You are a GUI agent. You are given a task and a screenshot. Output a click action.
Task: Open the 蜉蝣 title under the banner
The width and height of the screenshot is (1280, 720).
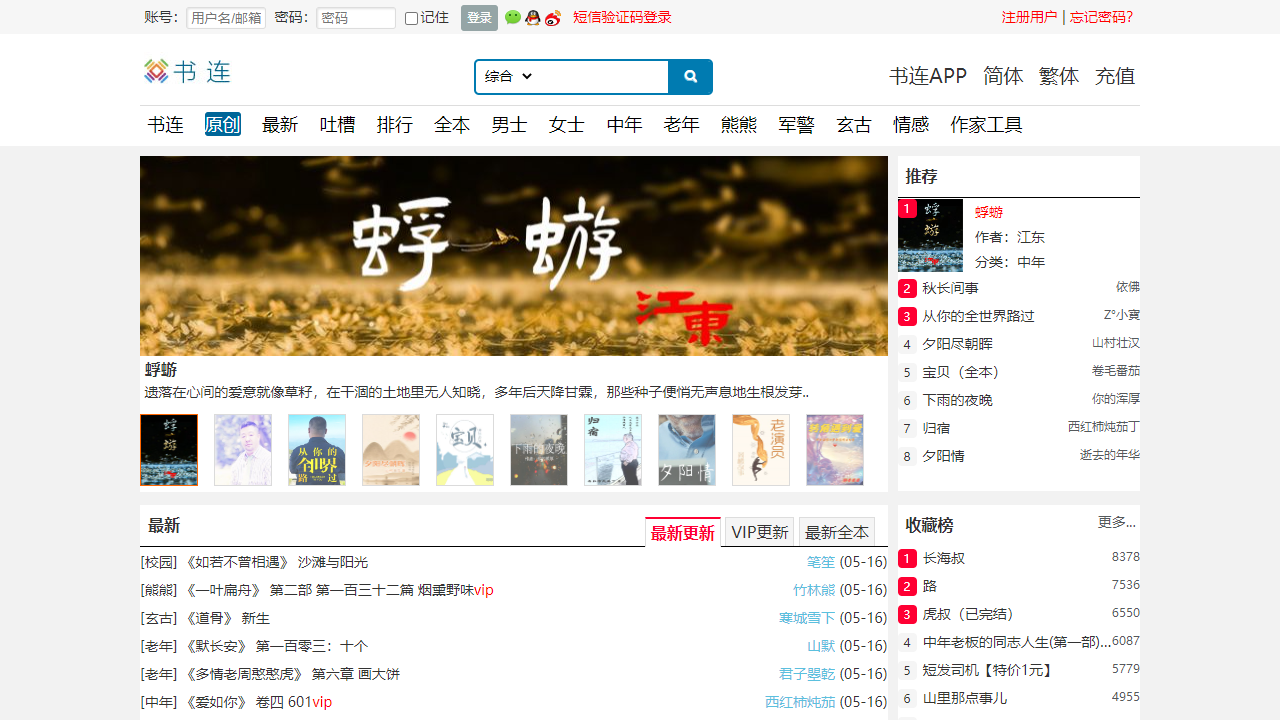[161, 370]
